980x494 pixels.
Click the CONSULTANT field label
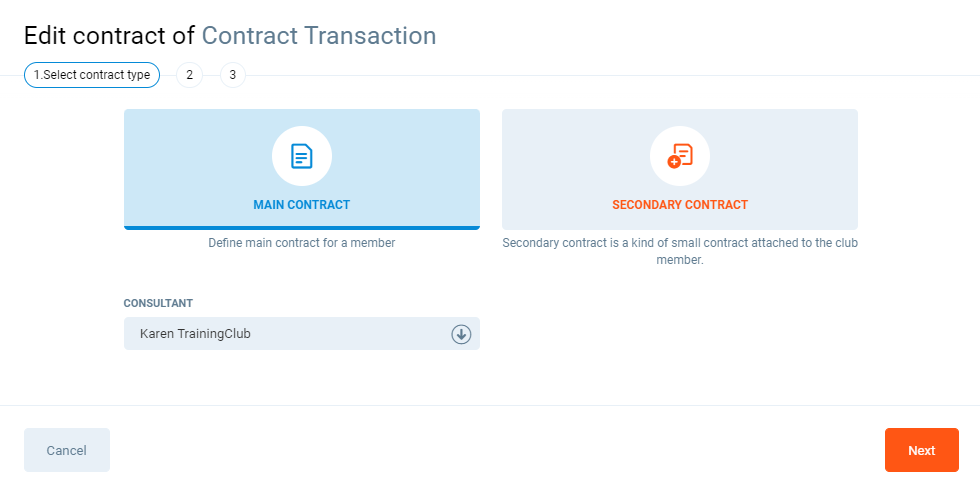(158, 303)
